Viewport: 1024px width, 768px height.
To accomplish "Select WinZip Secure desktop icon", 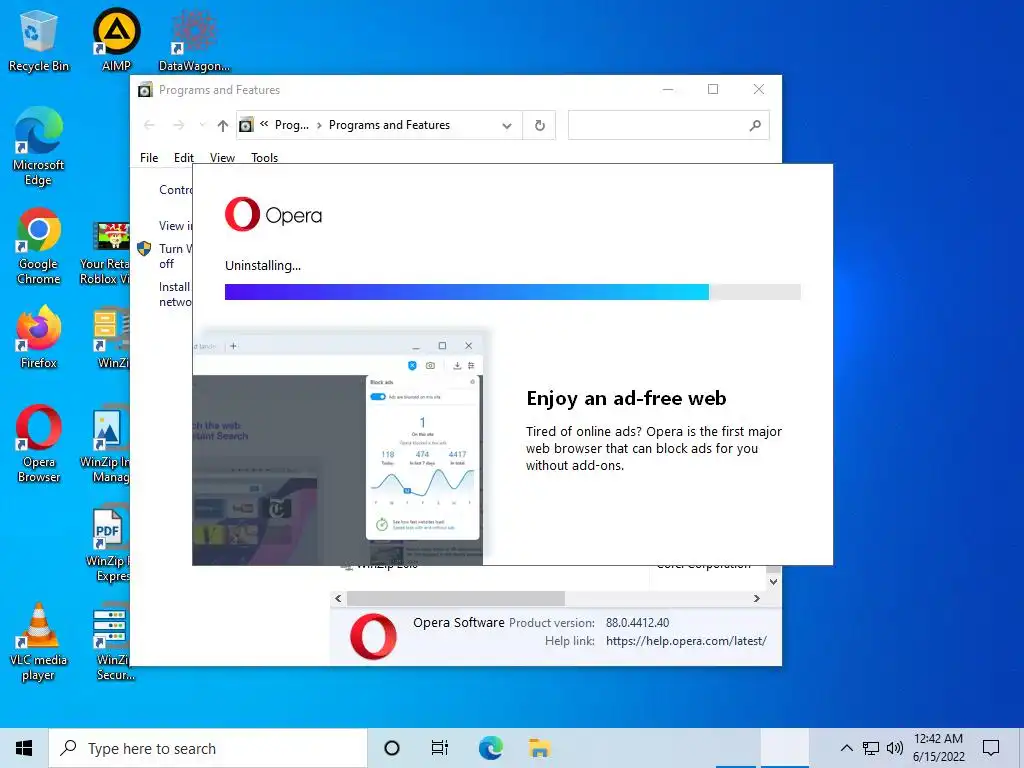I will tap(111, 643).
